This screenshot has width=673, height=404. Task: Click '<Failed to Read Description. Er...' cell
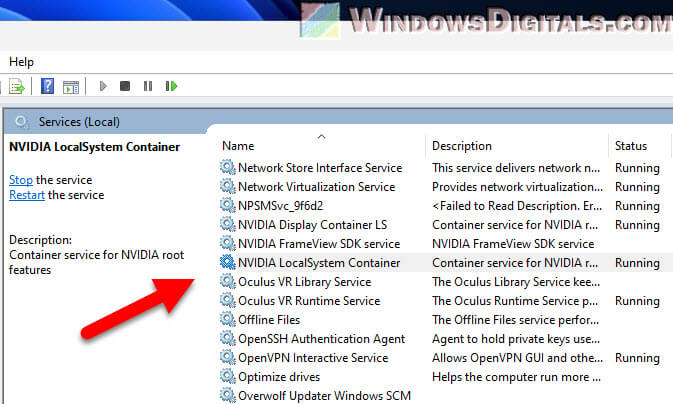pos(517,206)
